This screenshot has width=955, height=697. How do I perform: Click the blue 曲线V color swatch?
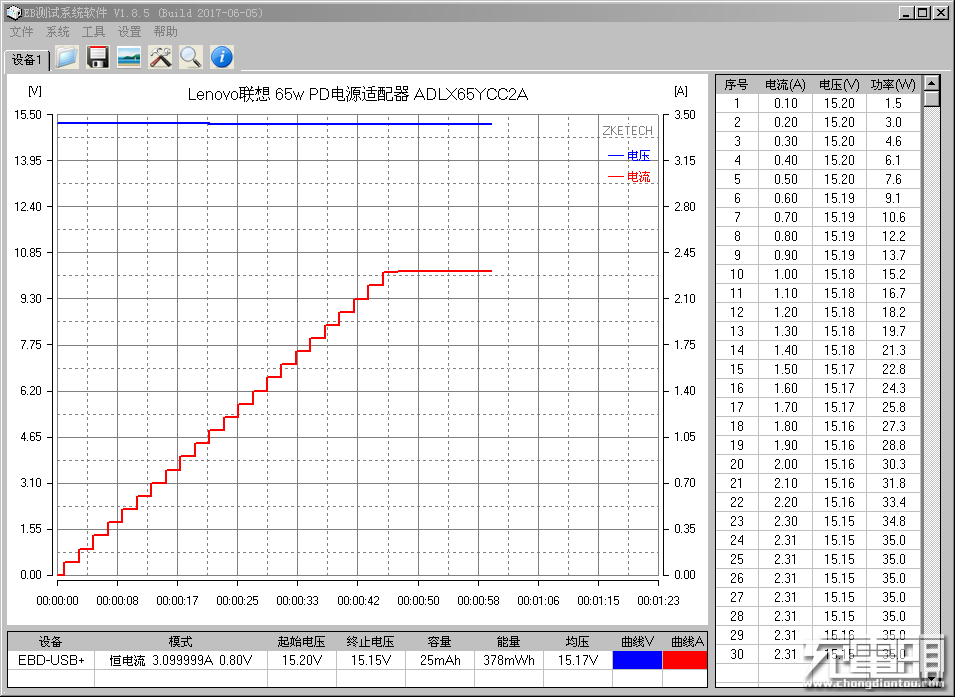(x=637, y=660)
